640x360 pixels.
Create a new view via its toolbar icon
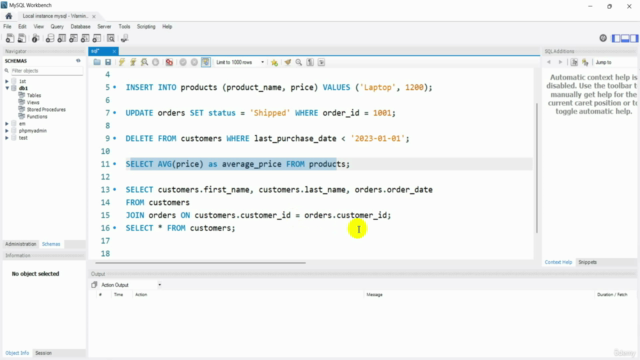coord(73,38)
